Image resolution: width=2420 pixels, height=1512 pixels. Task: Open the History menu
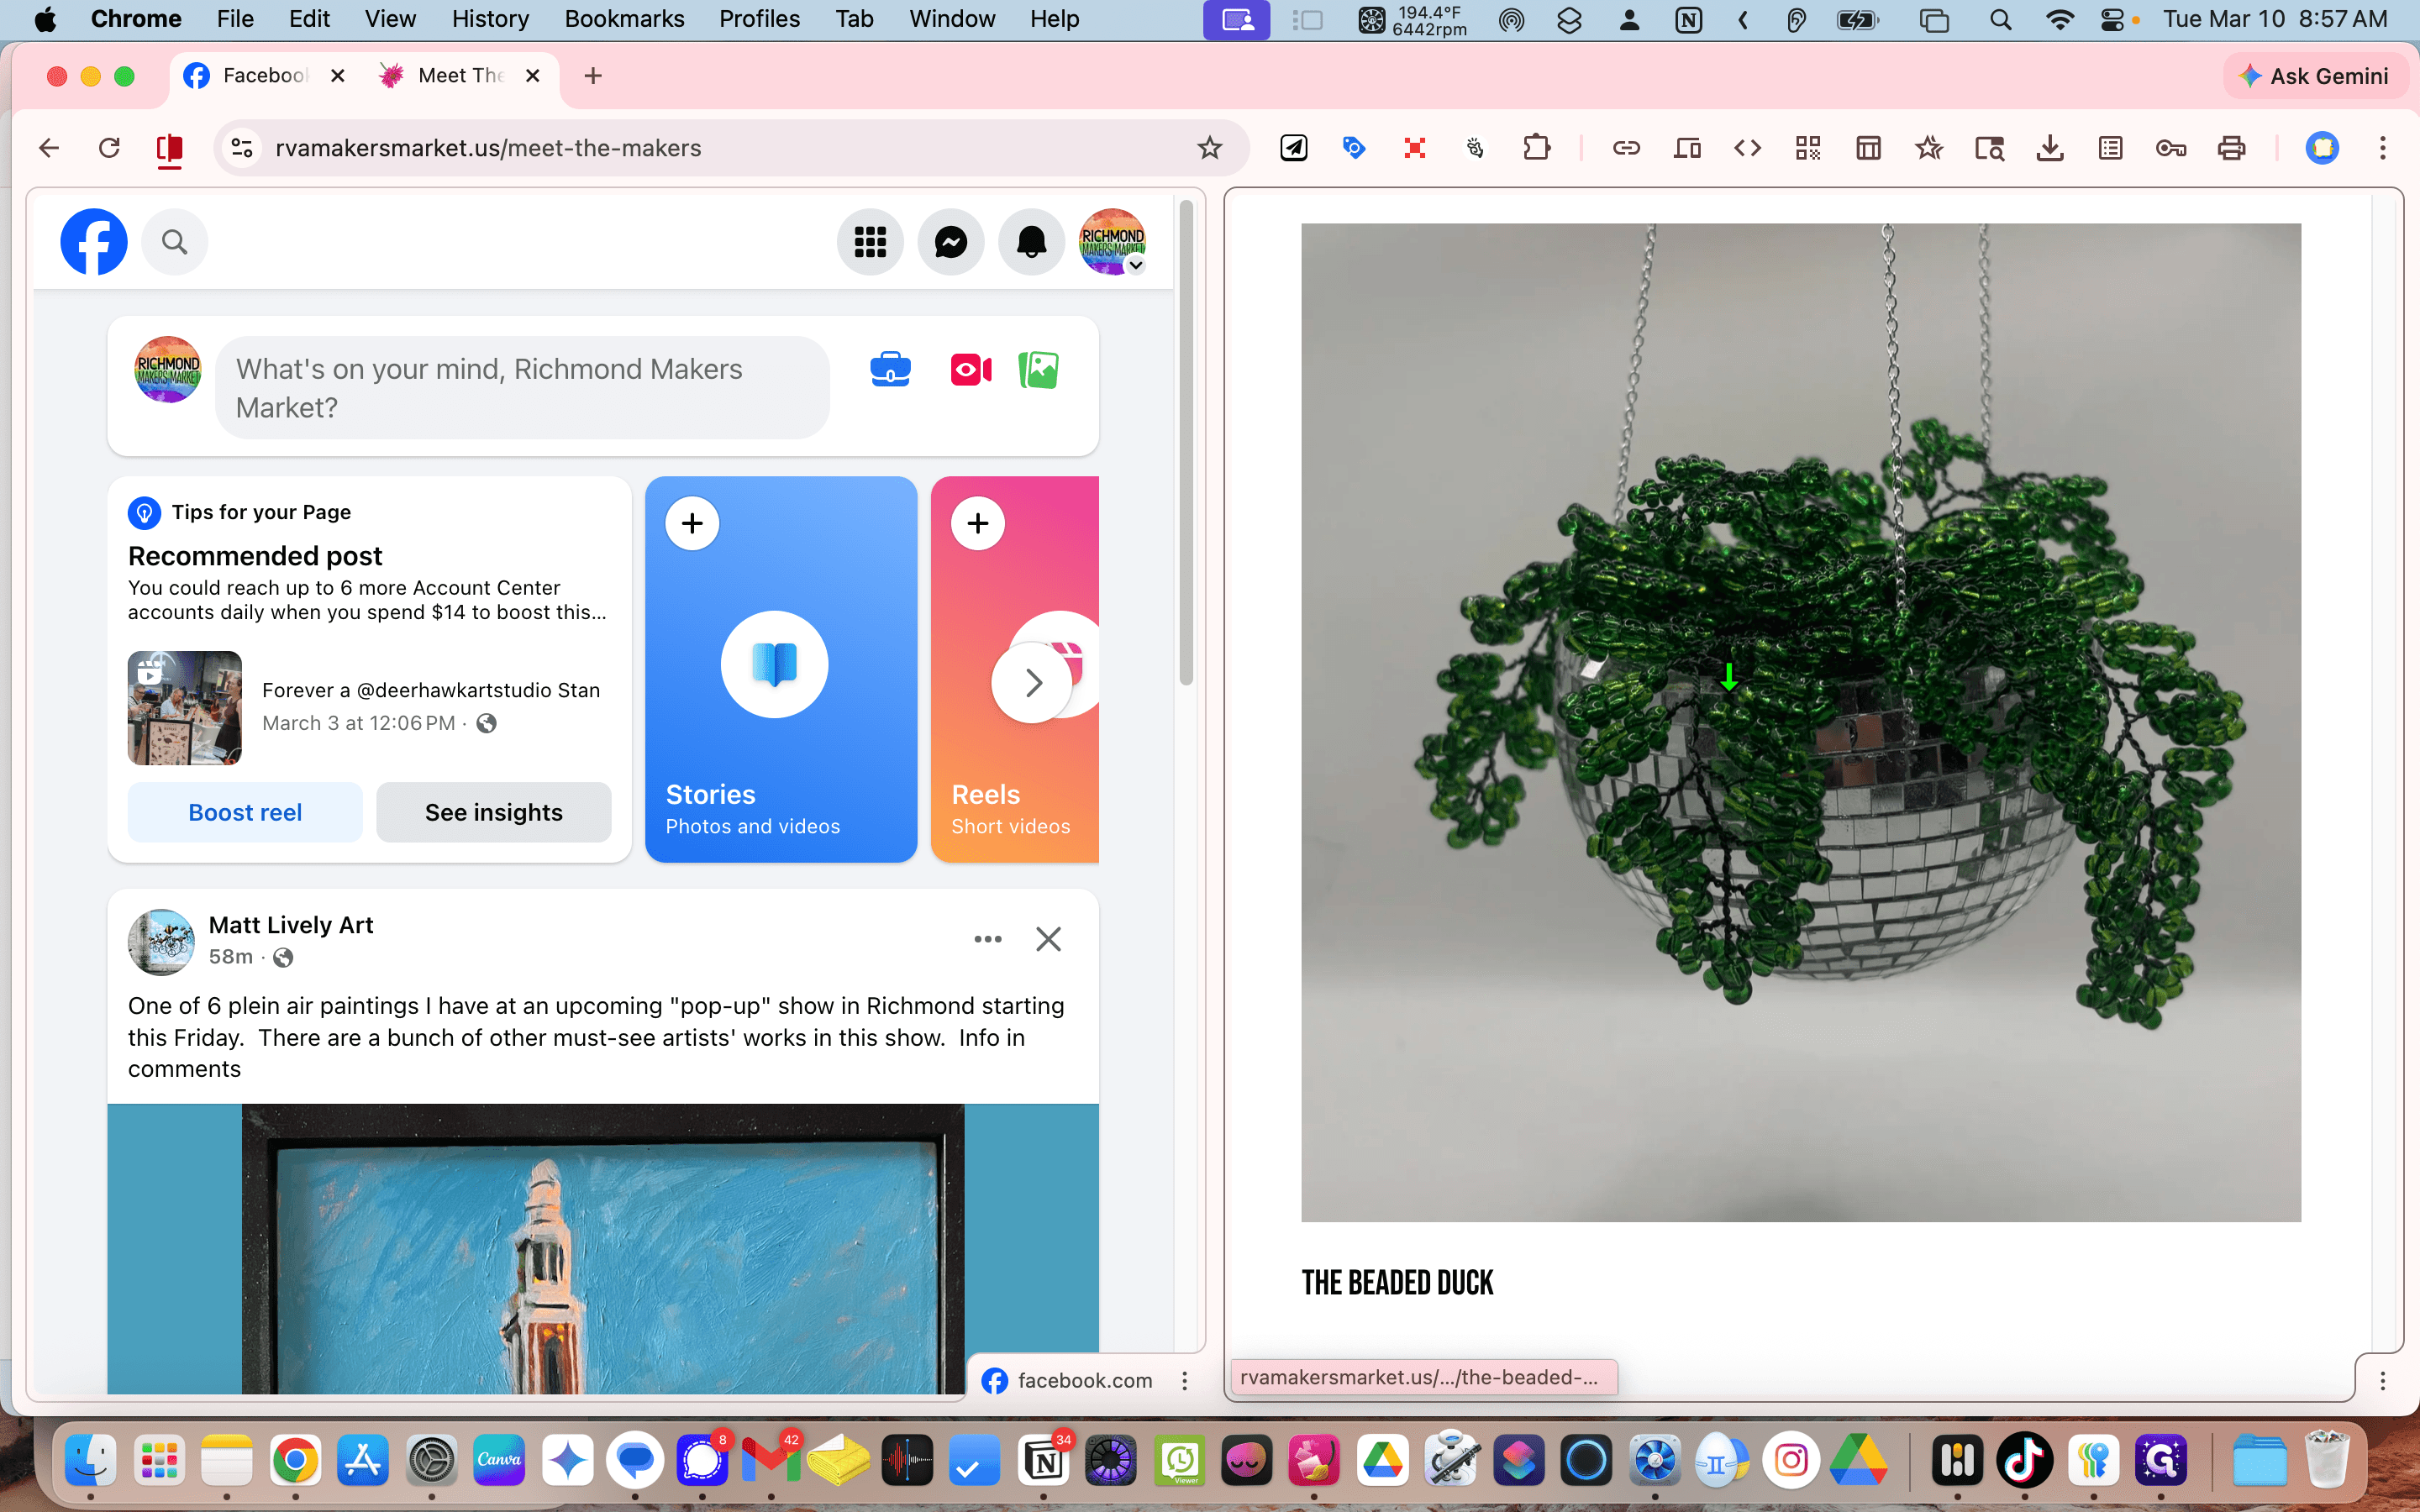coord(490,19)
